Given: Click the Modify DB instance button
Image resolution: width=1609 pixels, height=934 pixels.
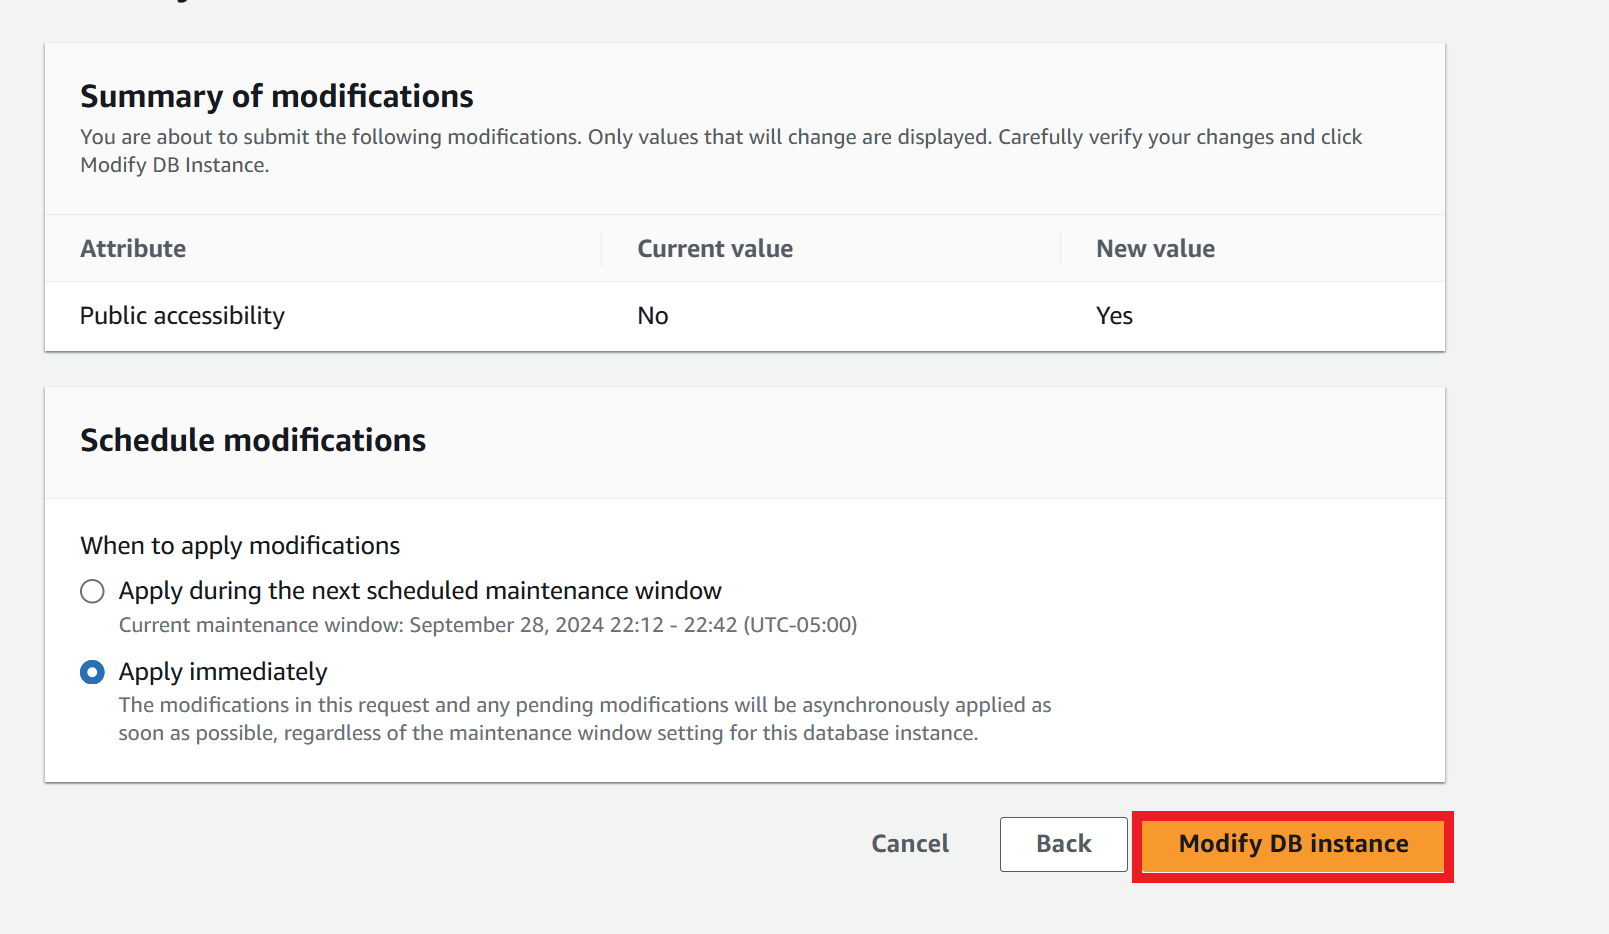Looking at the screenshot, I should 1293,844.
